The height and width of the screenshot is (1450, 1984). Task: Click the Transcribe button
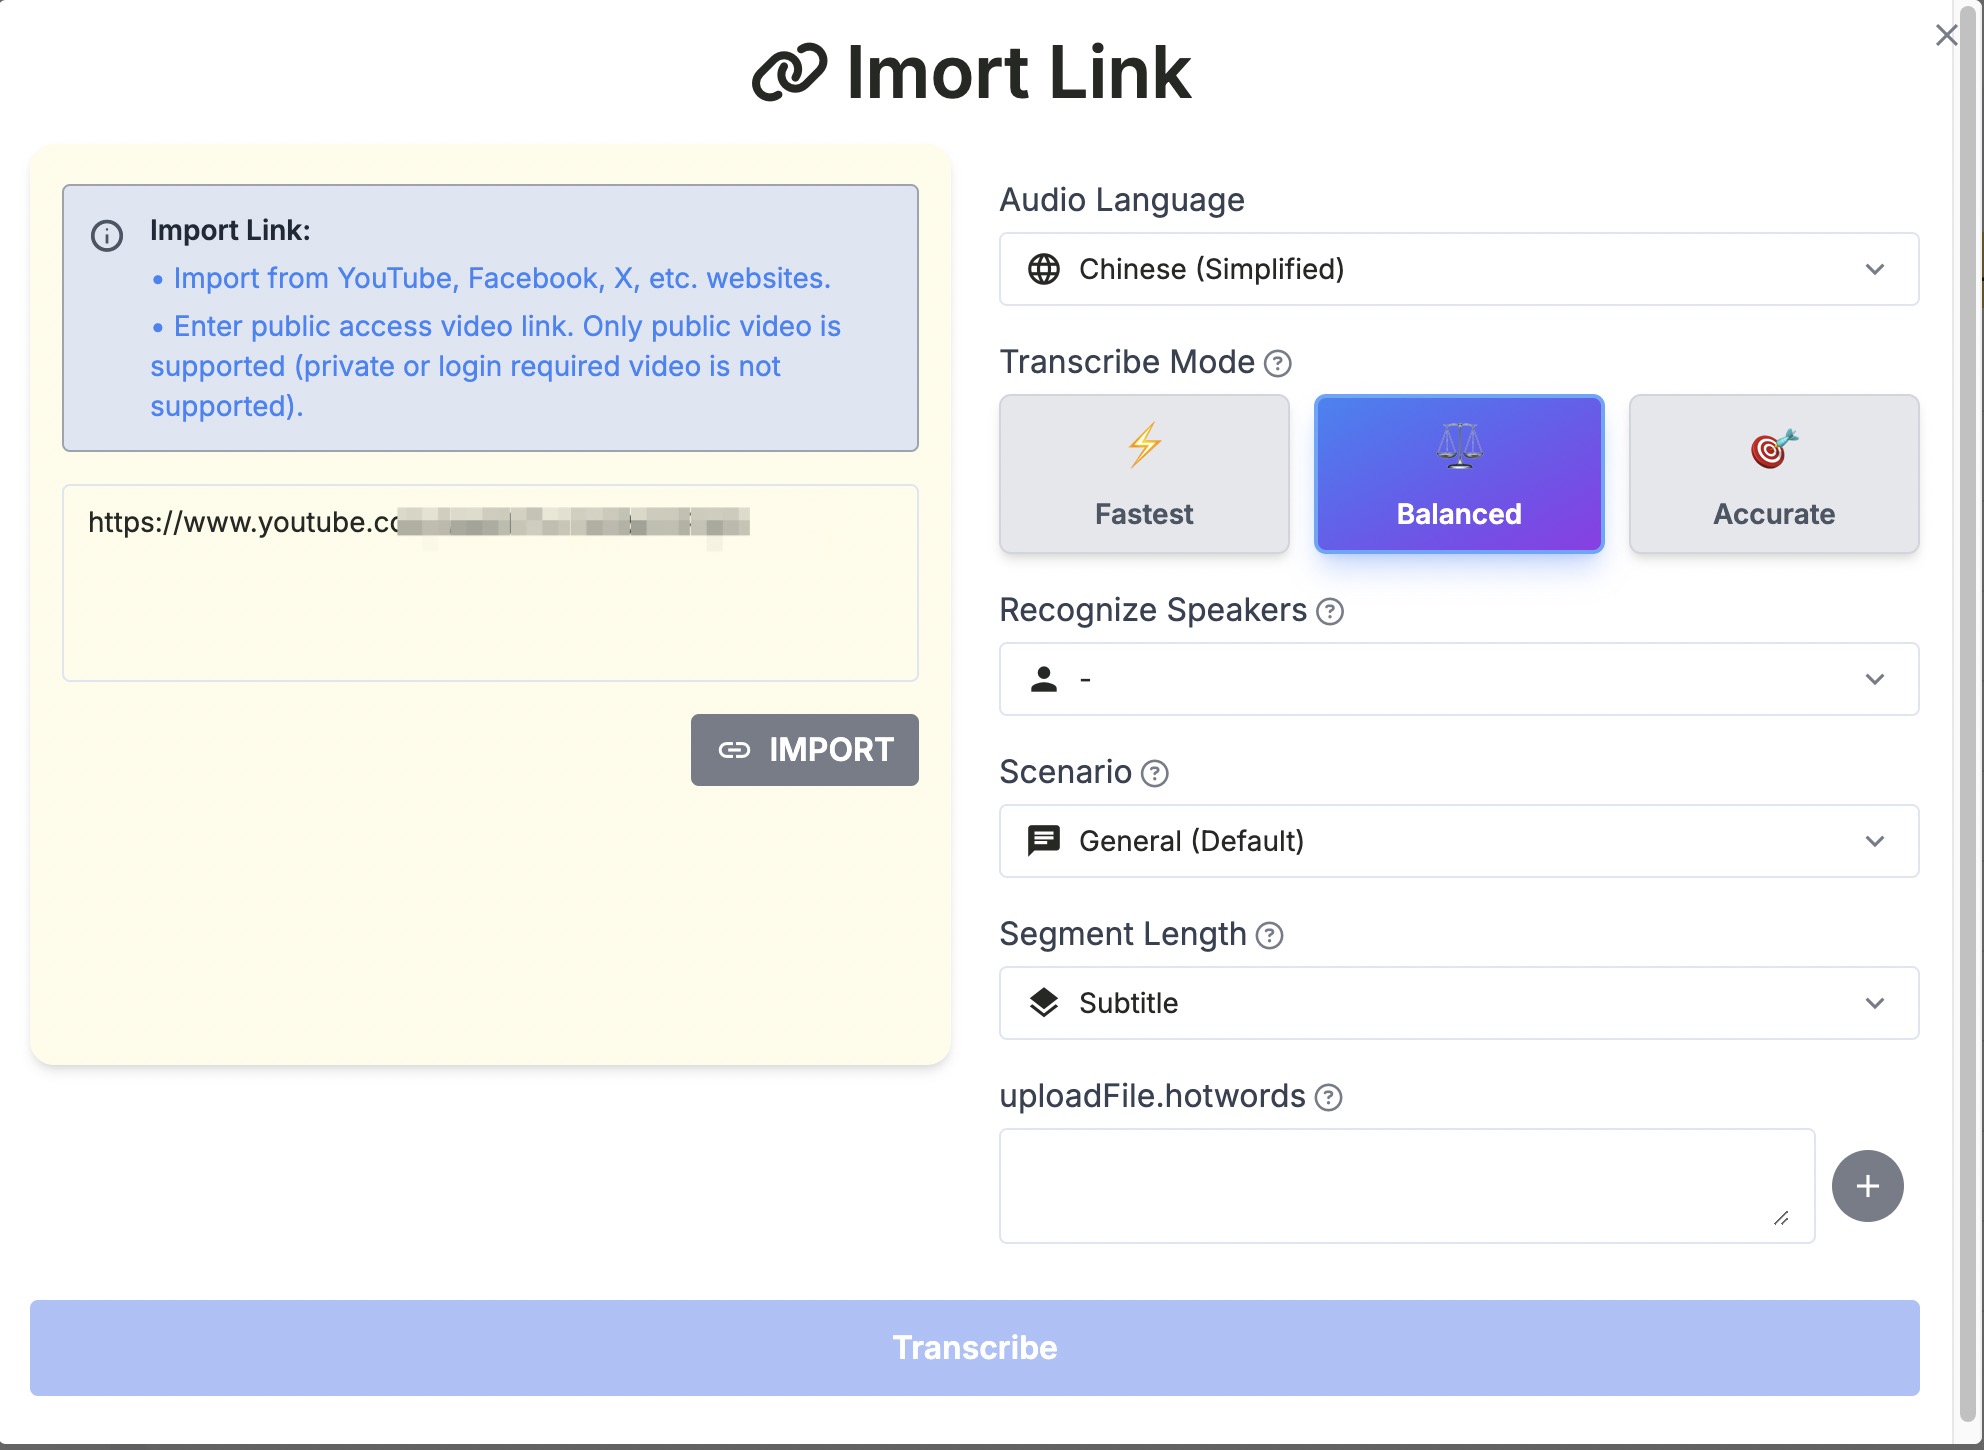(x=974, y=1347)
